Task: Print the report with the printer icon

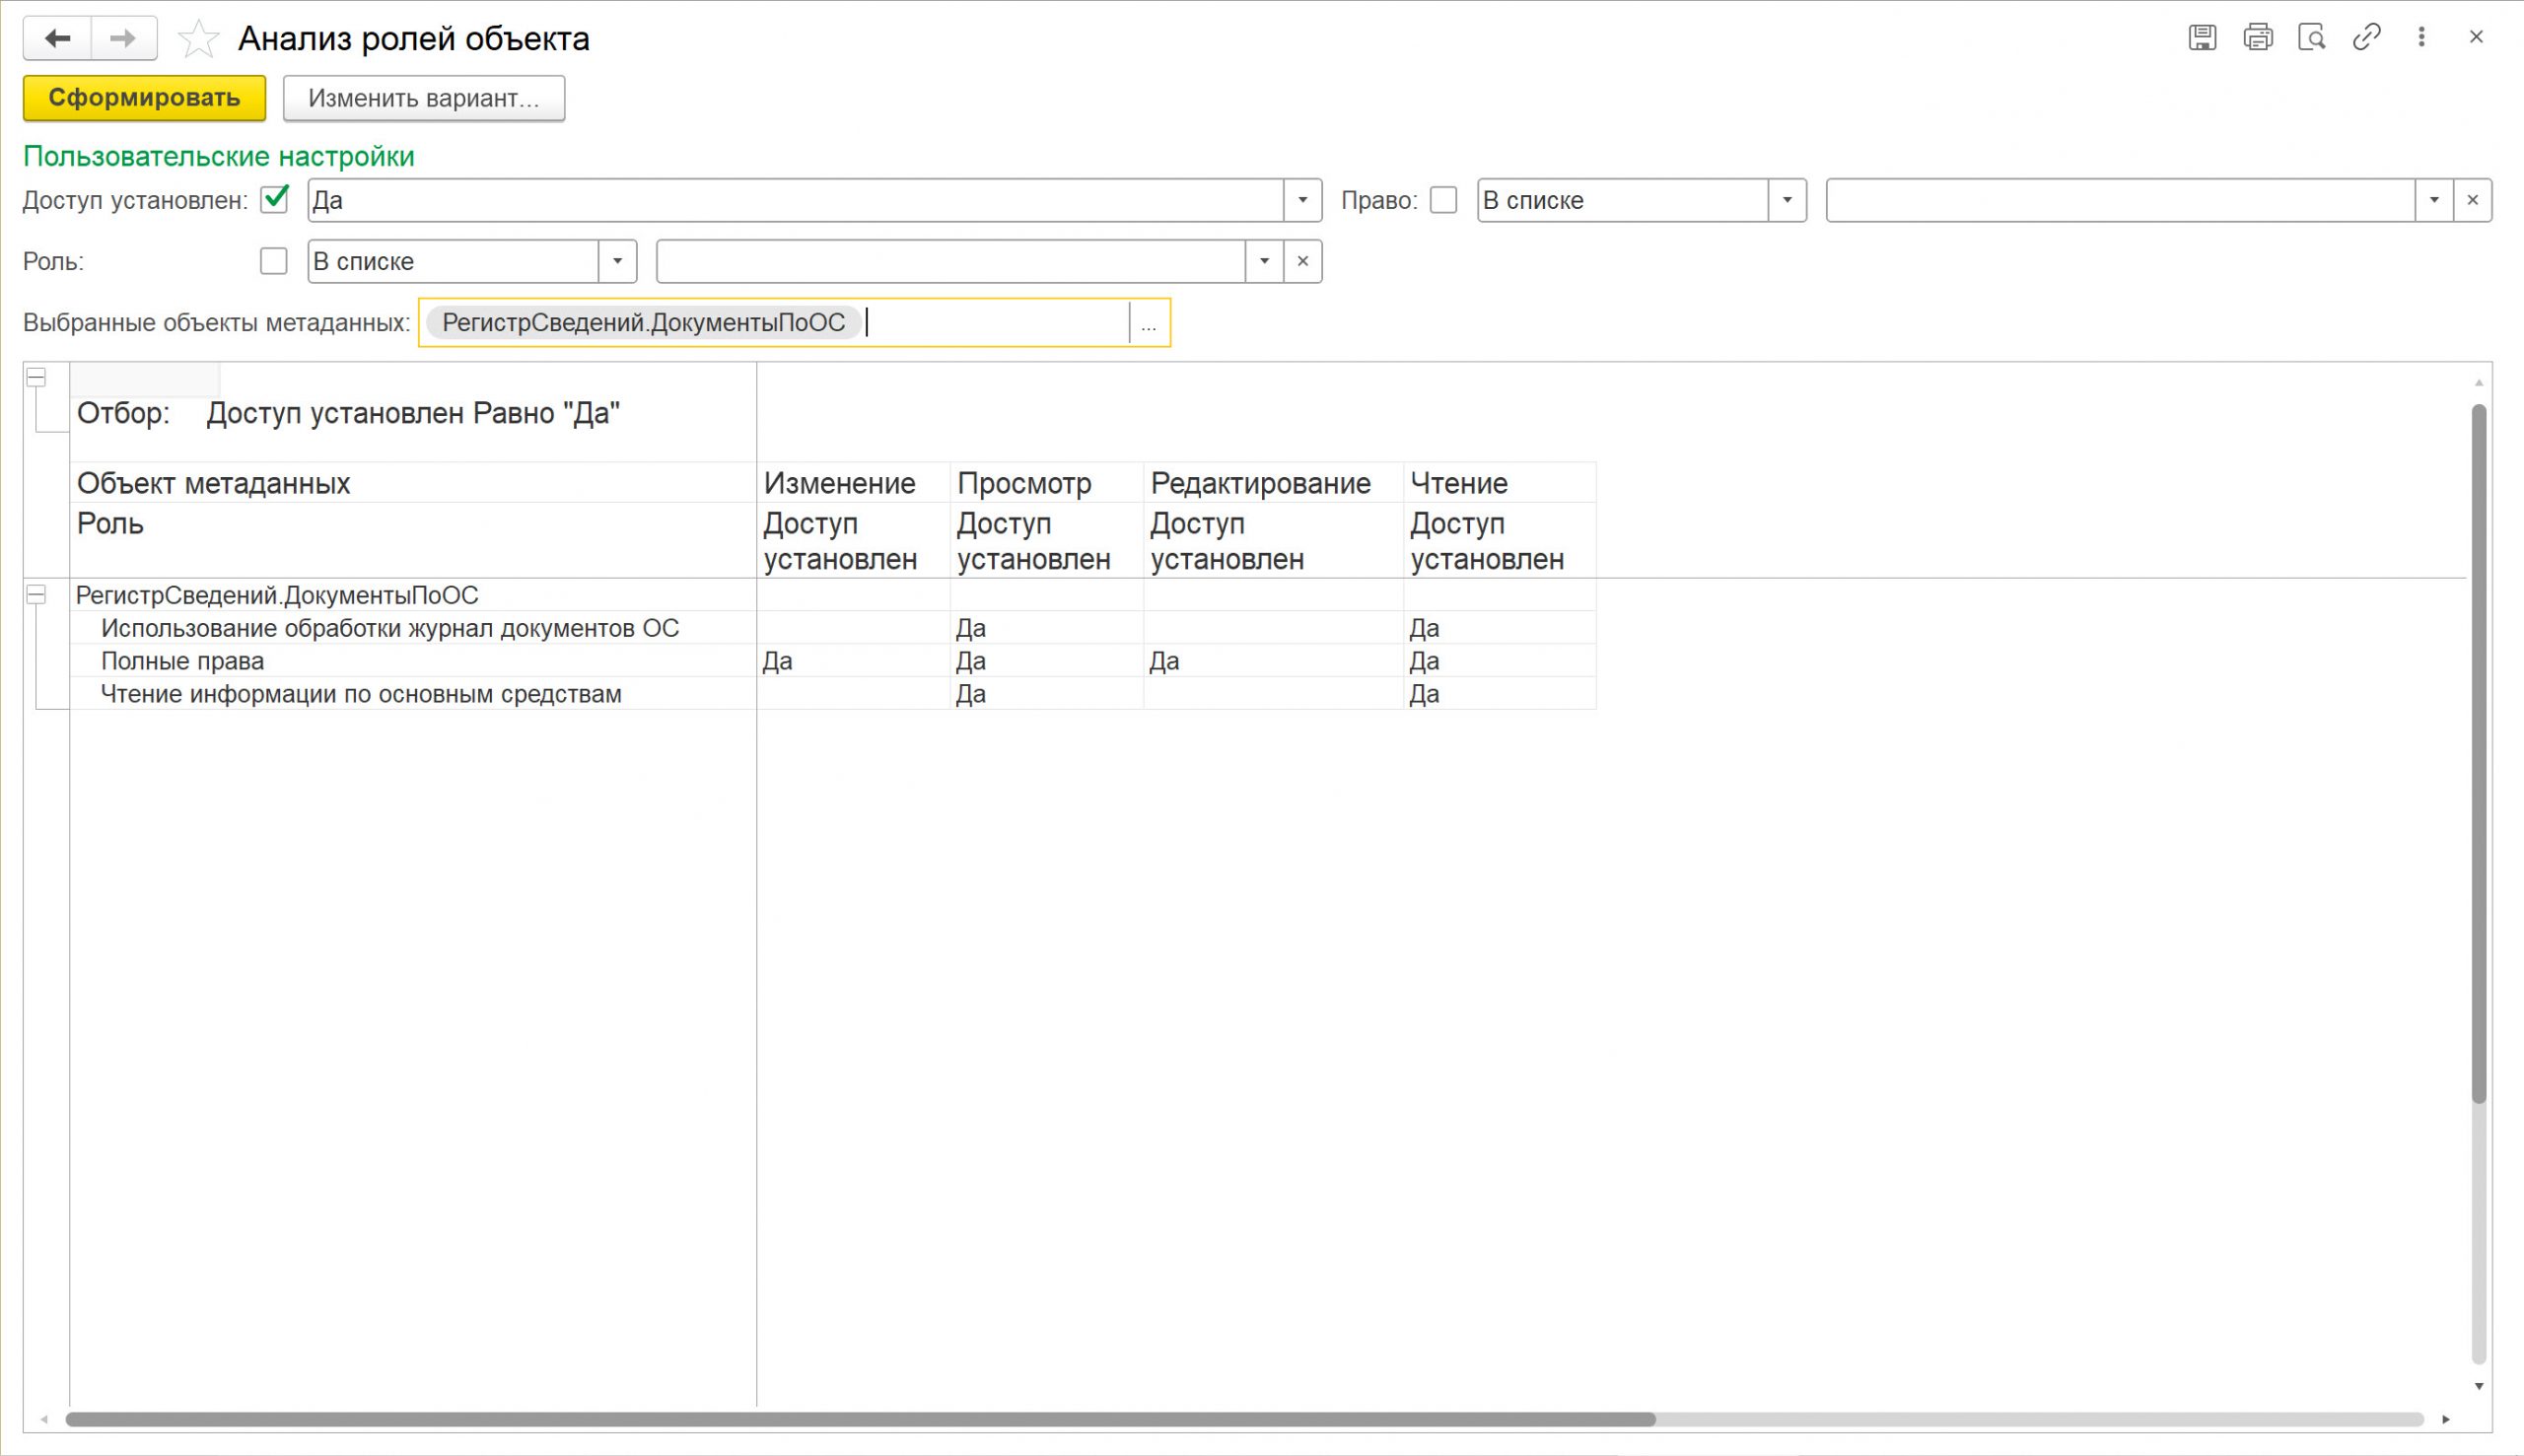Action: pyautogui.click(x=2257, y=37)
